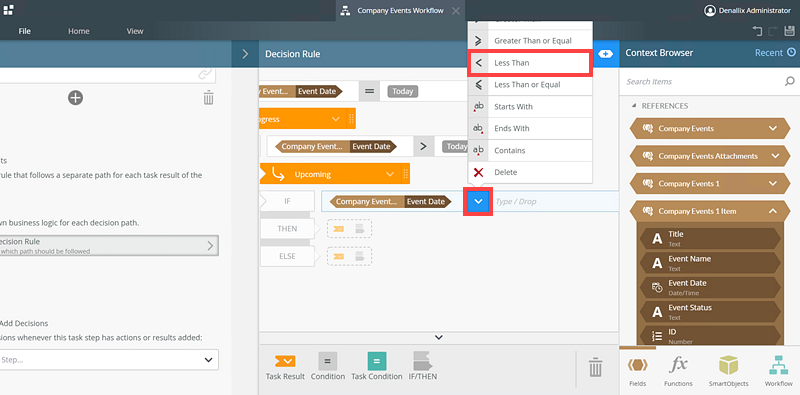The image size is (800, 395).
Task: Expand the Company Events 1 reference
Action: click(772, 183)
